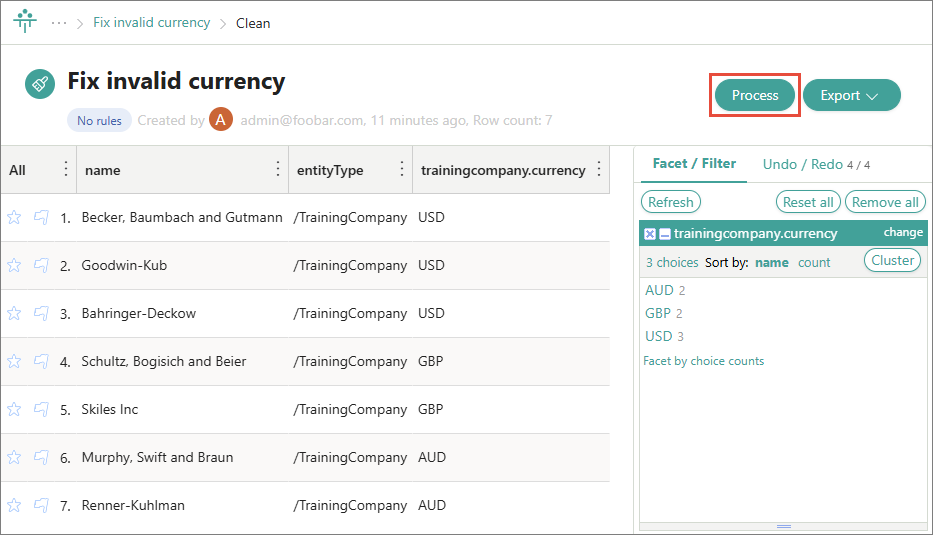933x535 pixels.
Task: Switch to the Undo / Redo tab
Action: pyautogui.click(x=816, y=164)
